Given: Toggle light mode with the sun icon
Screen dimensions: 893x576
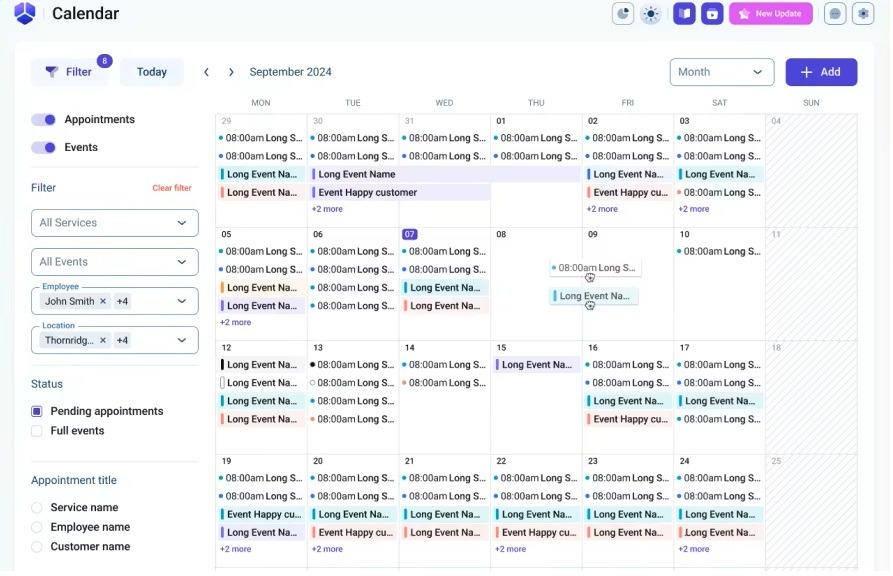Looking at the screenshot, I should coord(651,14).
